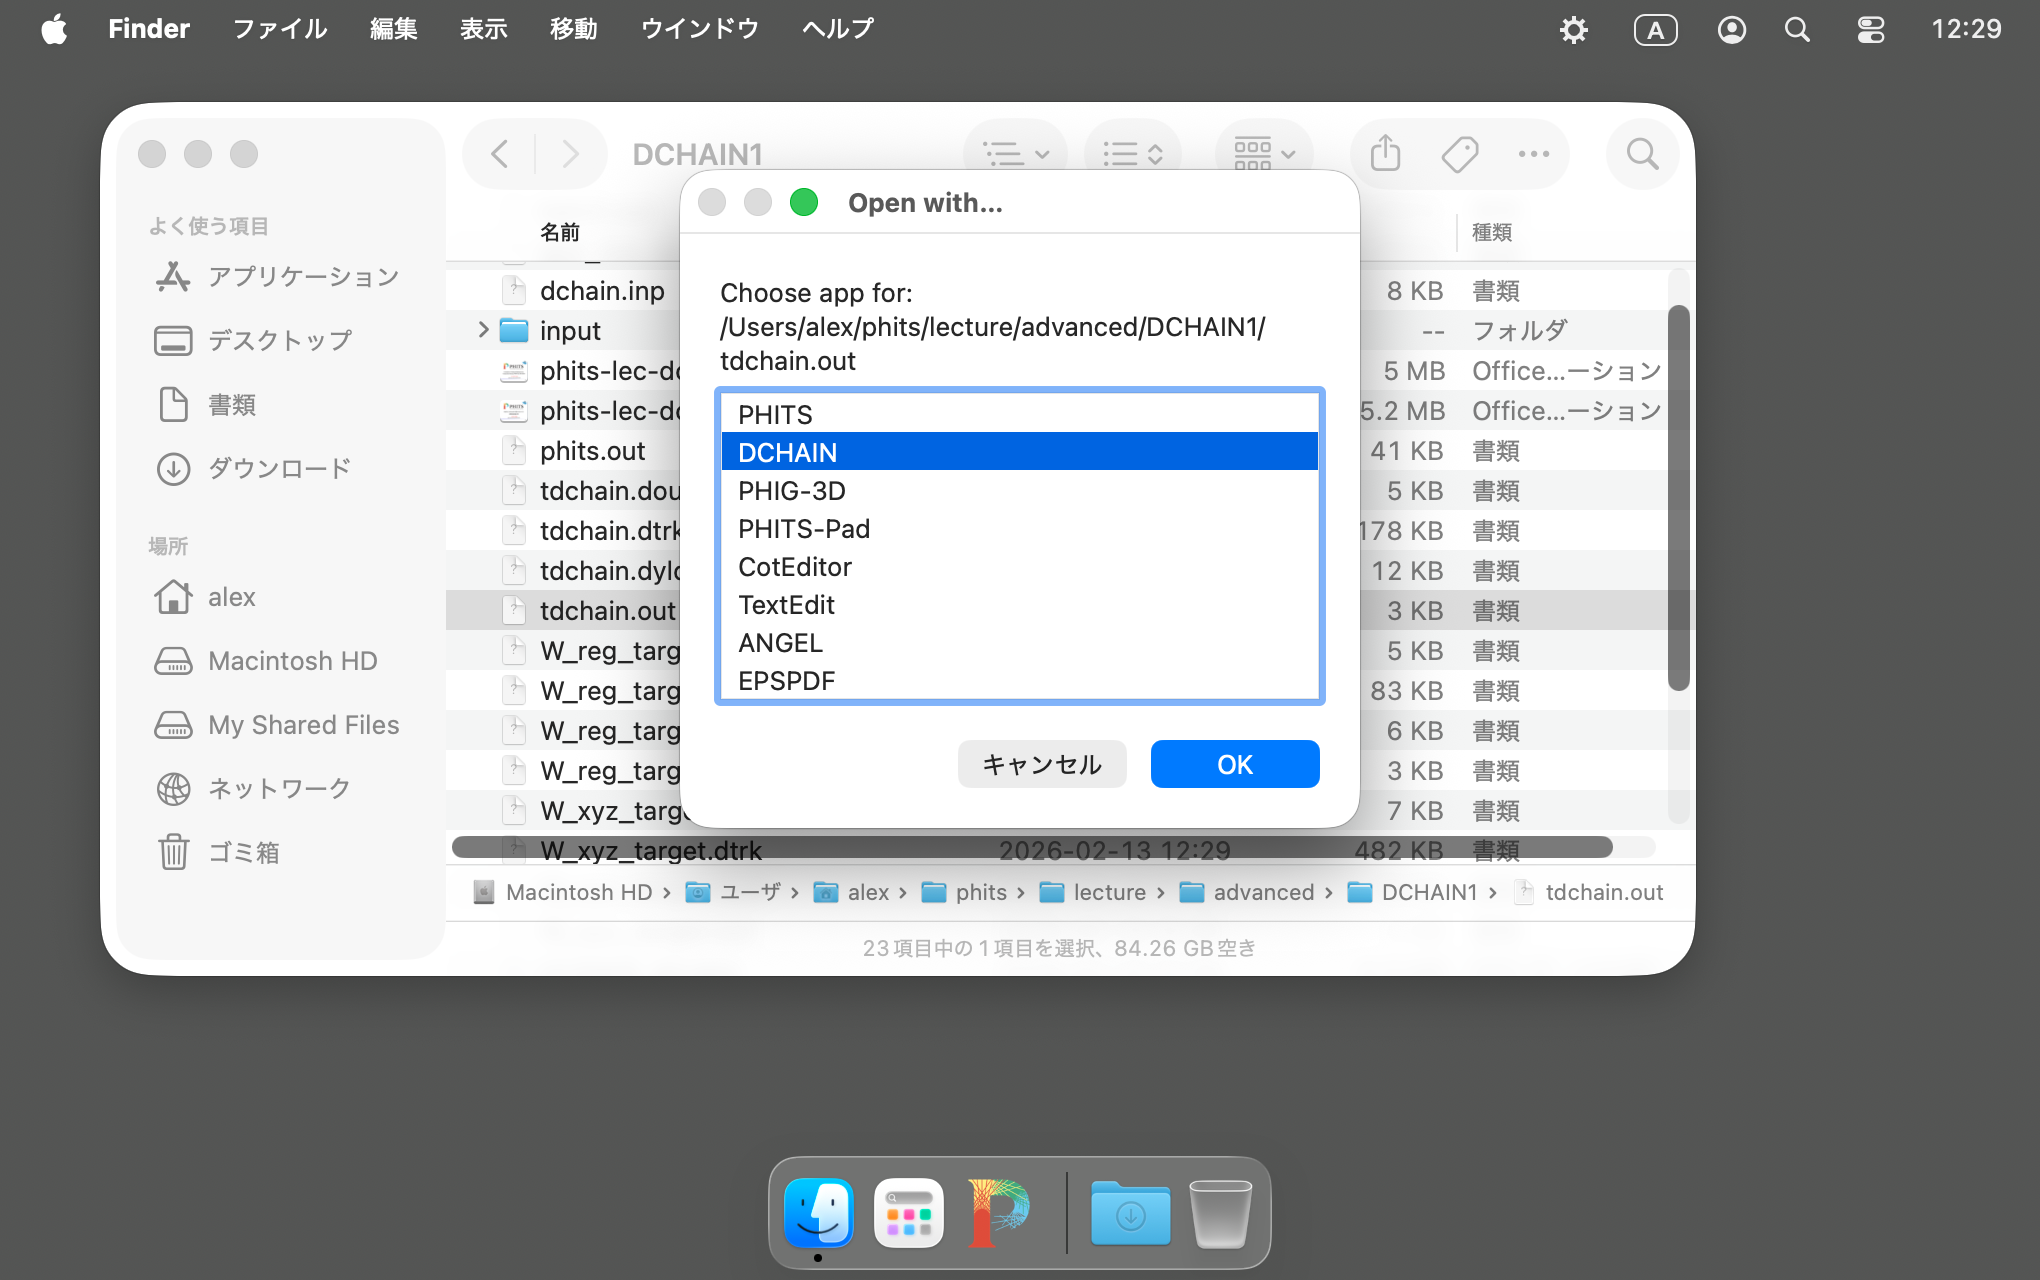Click the Trash icon in Dock
2040x1280 pixels.
[x=1220, y=1213]
